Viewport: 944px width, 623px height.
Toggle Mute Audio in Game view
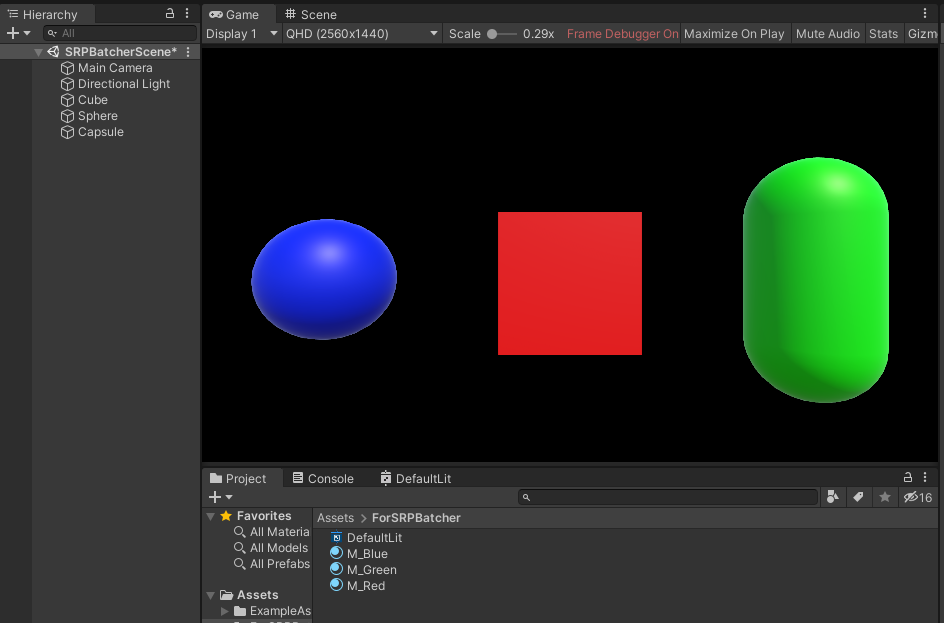point(827,34)
